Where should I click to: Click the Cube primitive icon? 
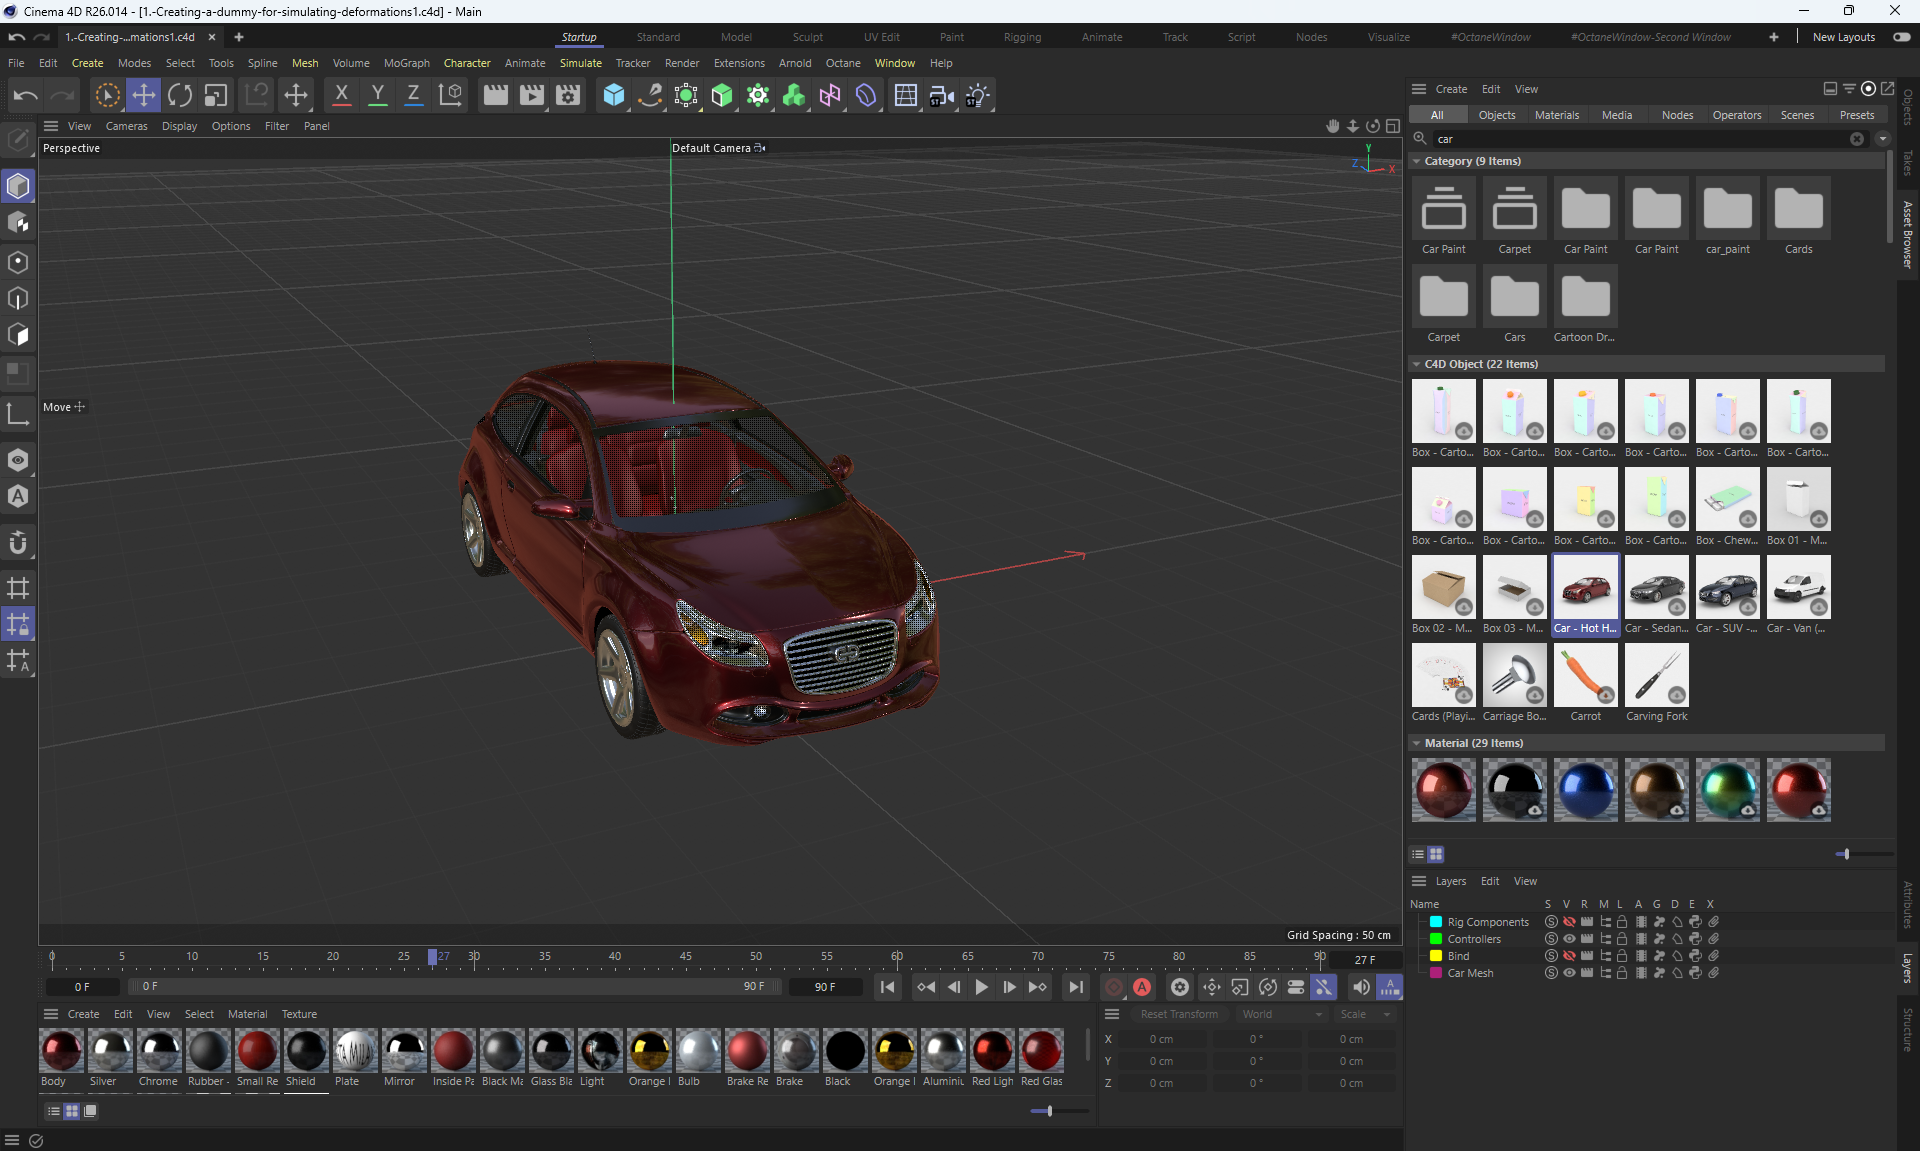[x=614, y=95]
